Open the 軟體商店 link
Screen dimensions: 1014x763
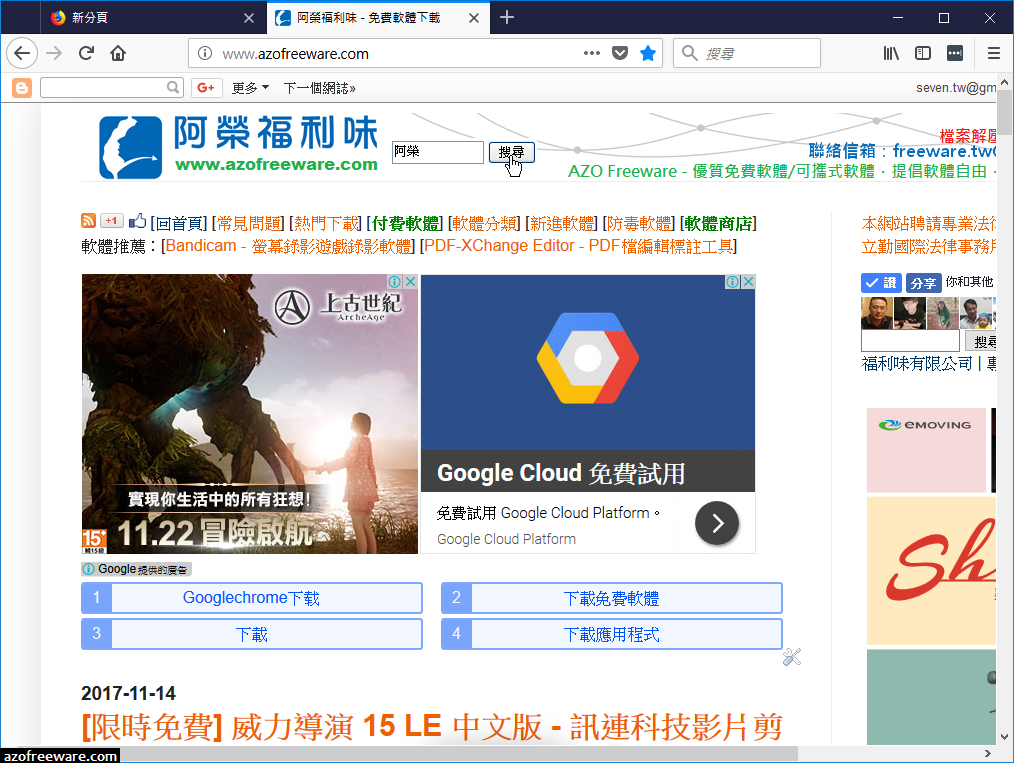718,224
